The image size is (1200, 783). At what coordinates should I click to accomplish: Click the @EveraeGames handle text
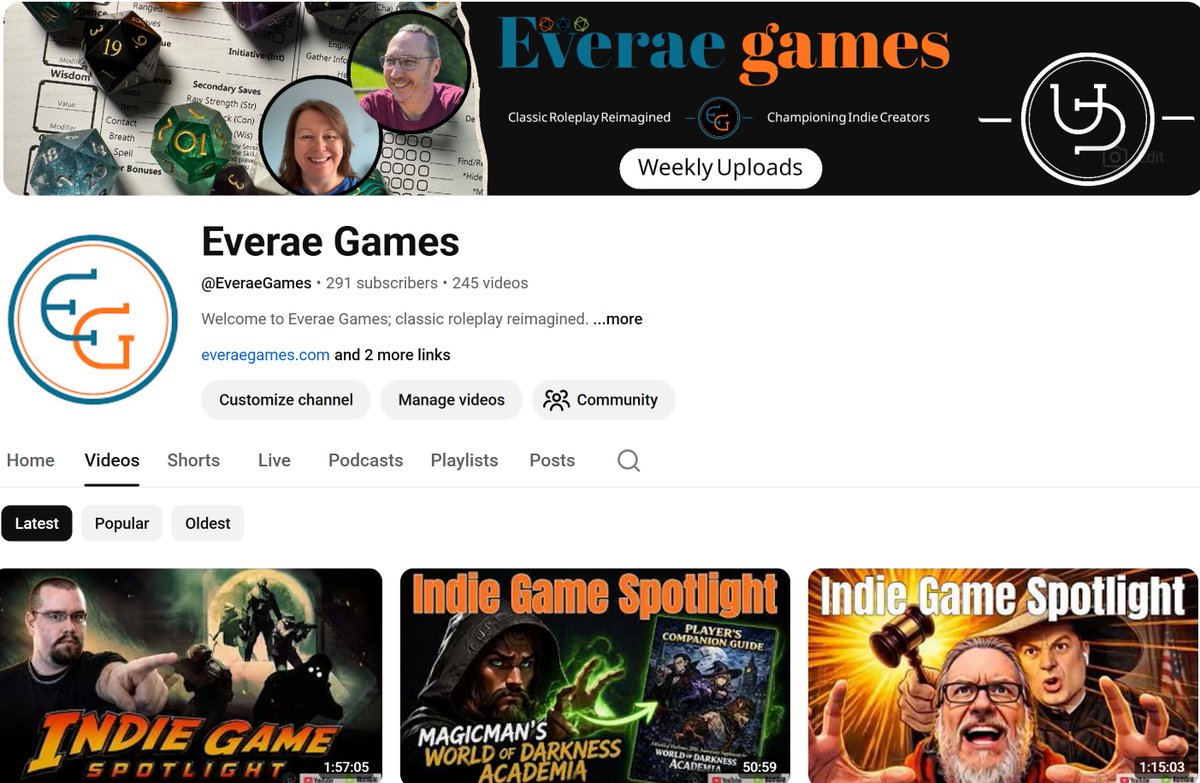(x=256, y=283)
